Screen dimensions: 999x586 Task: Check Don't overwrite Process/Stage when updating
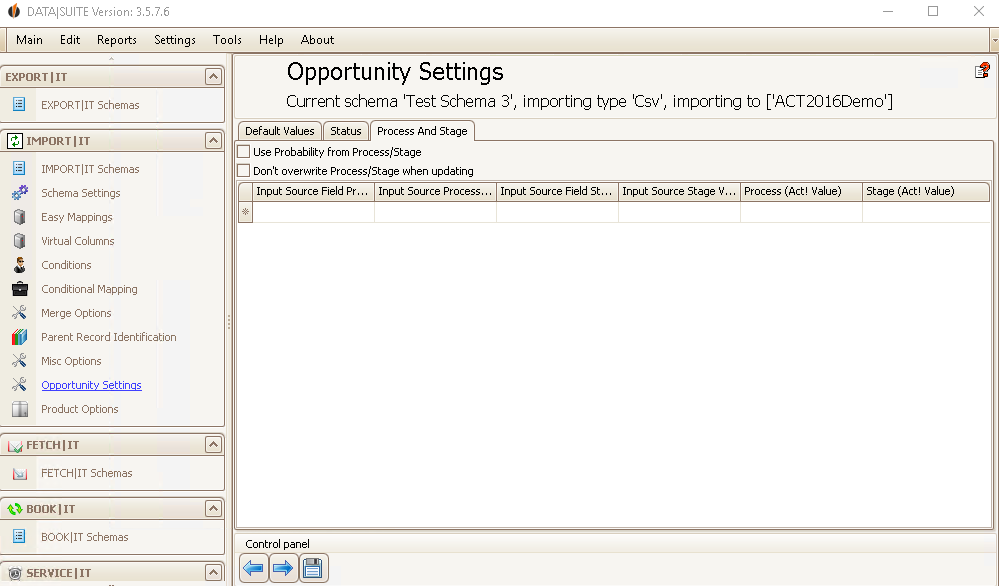(x=243, y=171)
